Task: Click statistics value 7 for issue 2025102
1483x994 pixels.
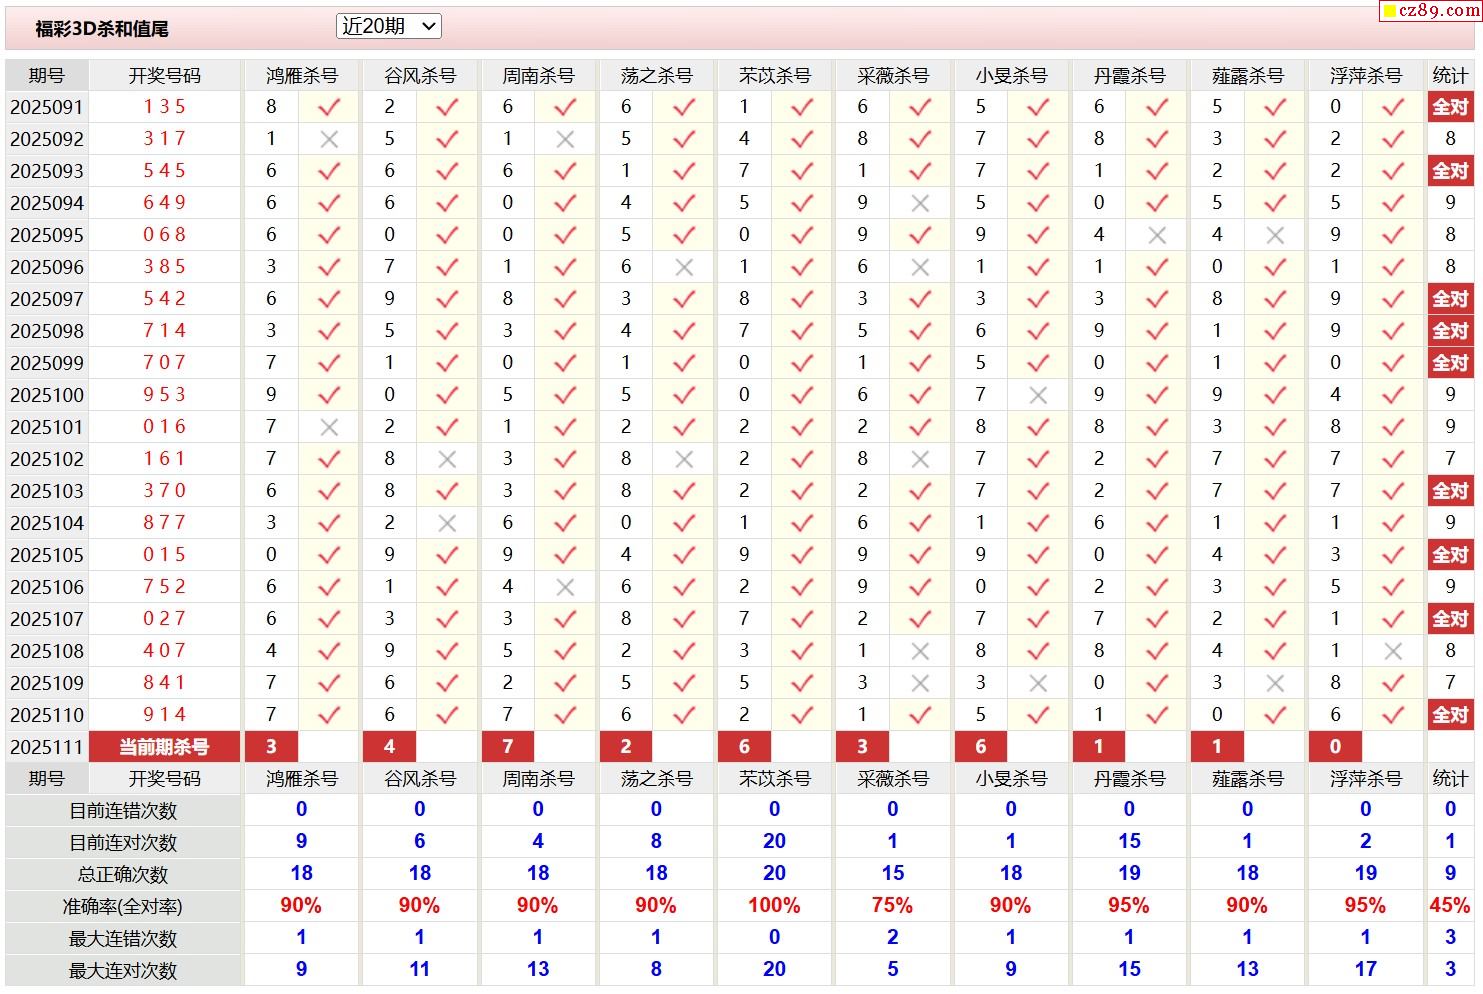Action: (x=1450, y=459)
